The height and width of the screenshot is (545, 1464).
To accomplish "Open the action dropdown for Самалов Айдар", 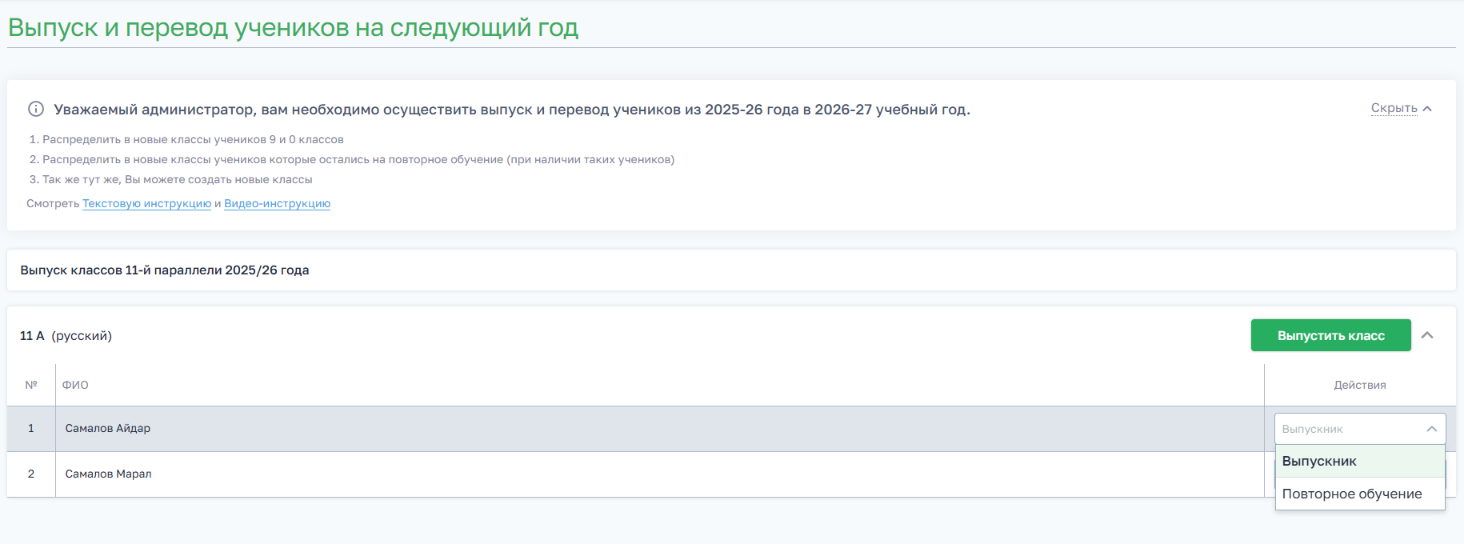I will 1360,429.
